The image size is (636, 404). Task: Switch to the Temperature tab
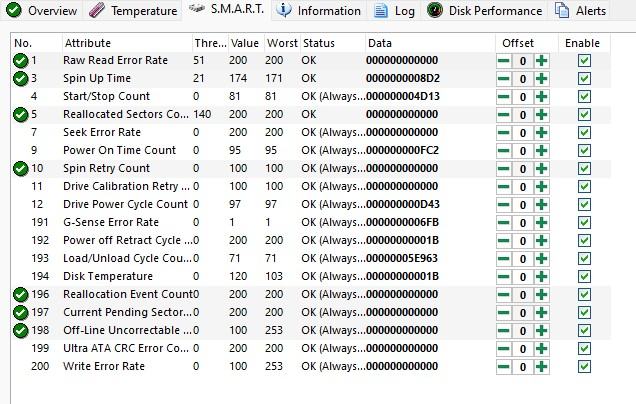133,11
